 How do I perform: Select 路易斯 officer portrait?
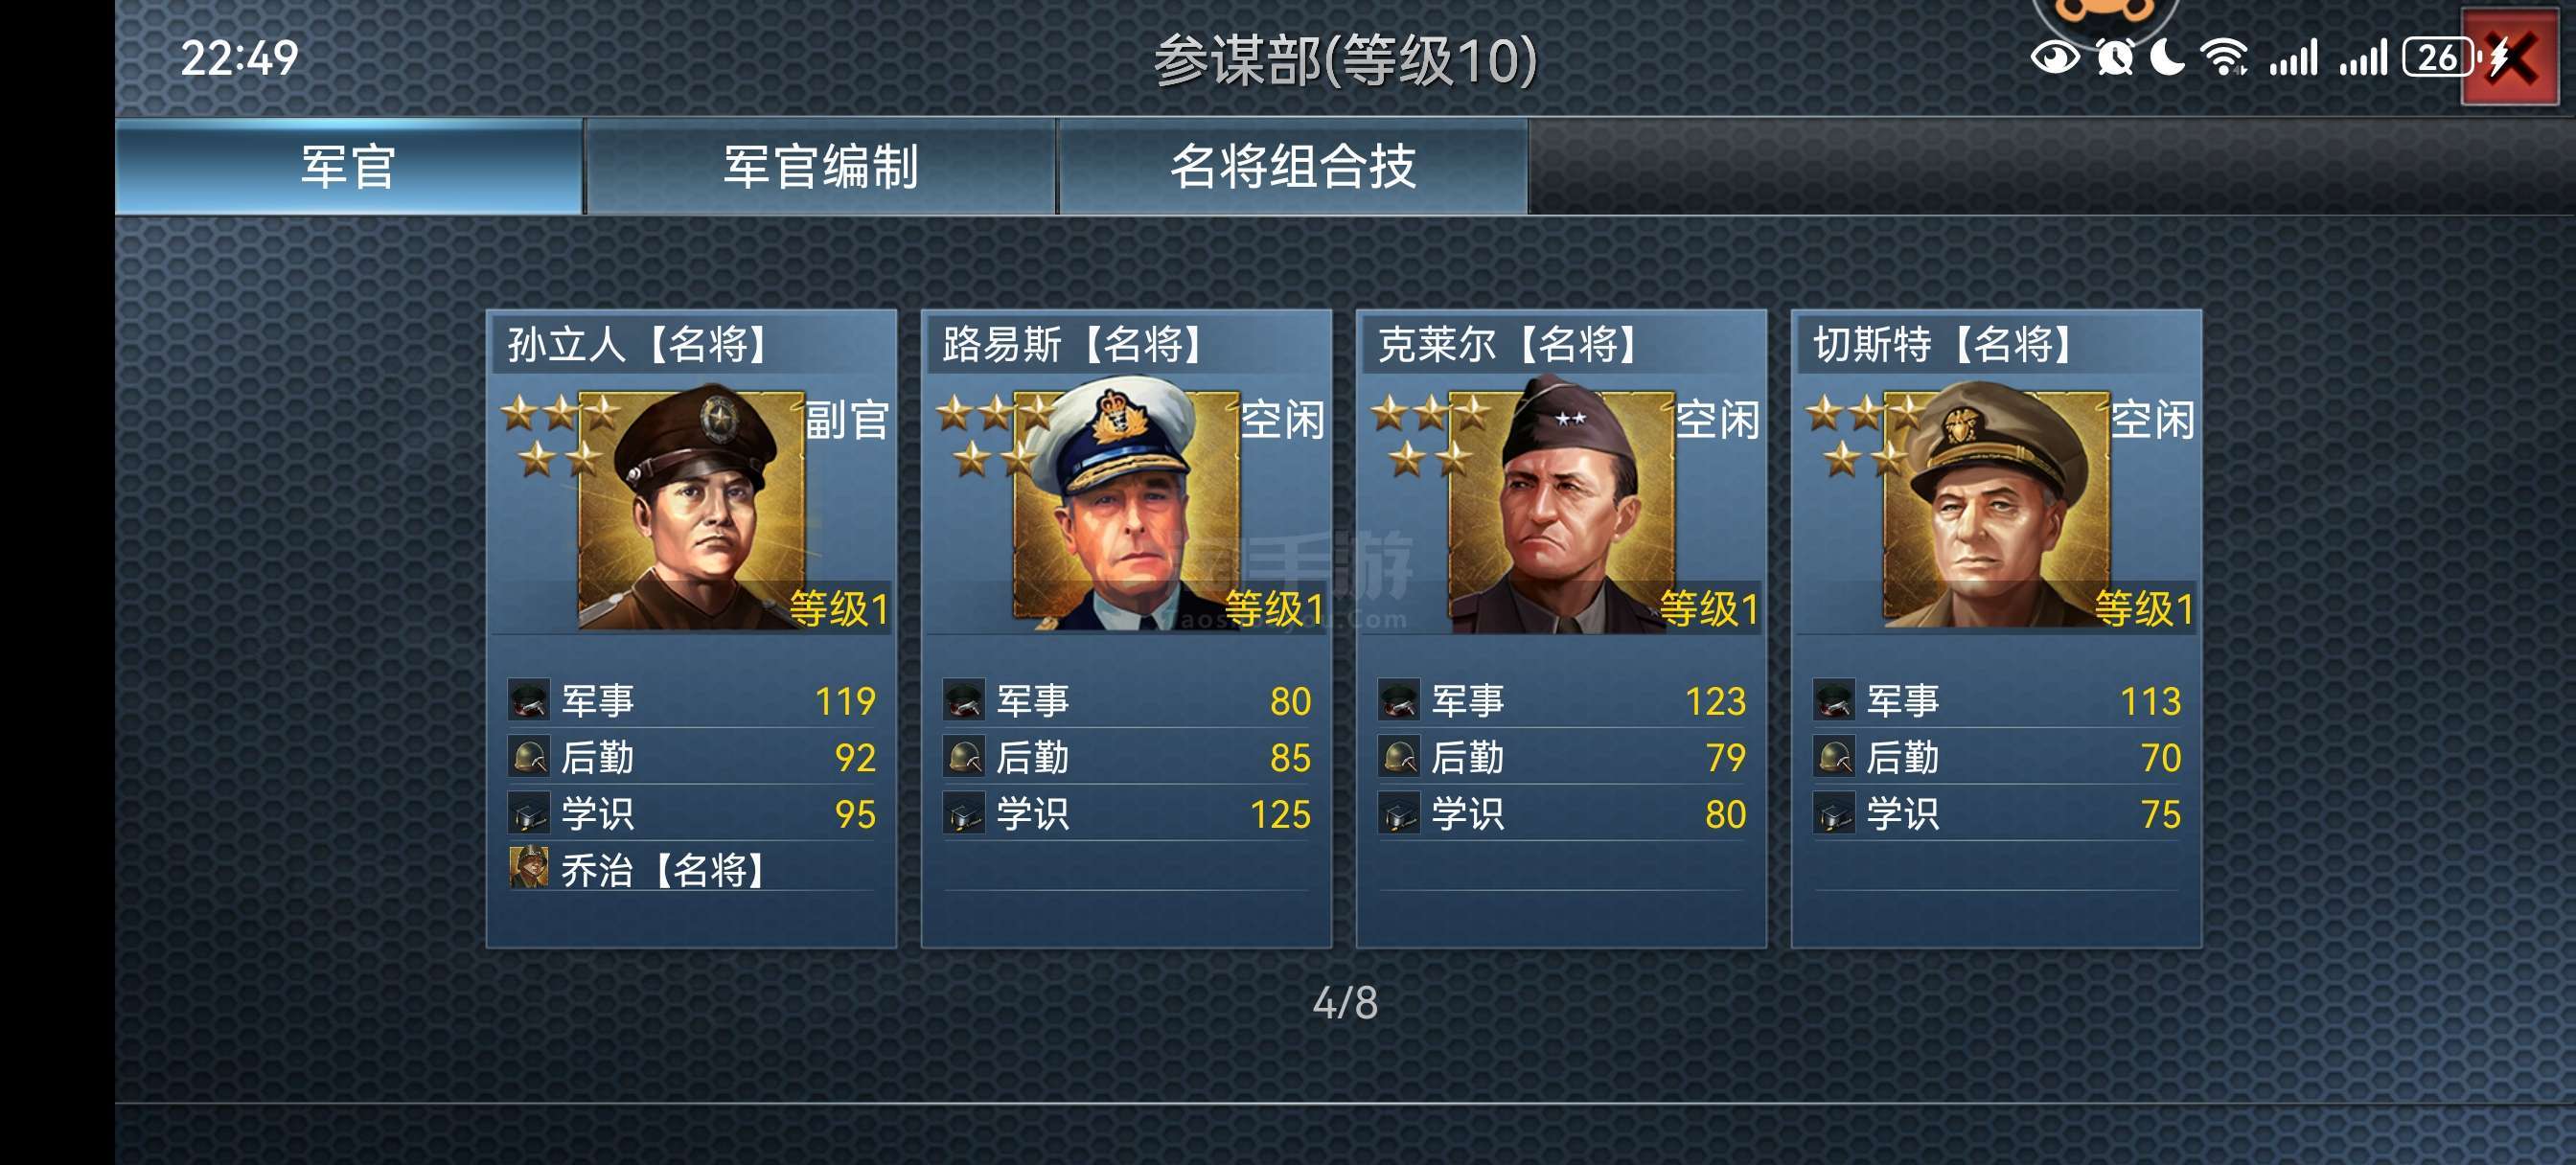[x=1127, y=510]
